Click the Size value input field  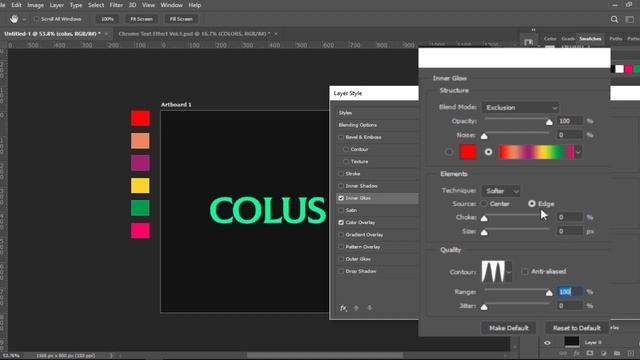(569, 231)
